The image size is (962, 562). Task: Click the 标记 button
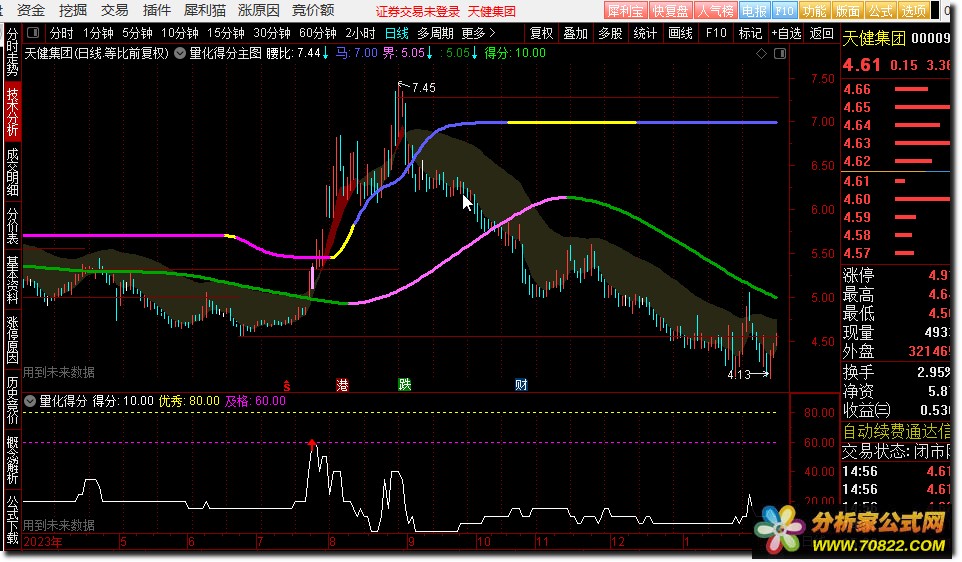point(750,33)
